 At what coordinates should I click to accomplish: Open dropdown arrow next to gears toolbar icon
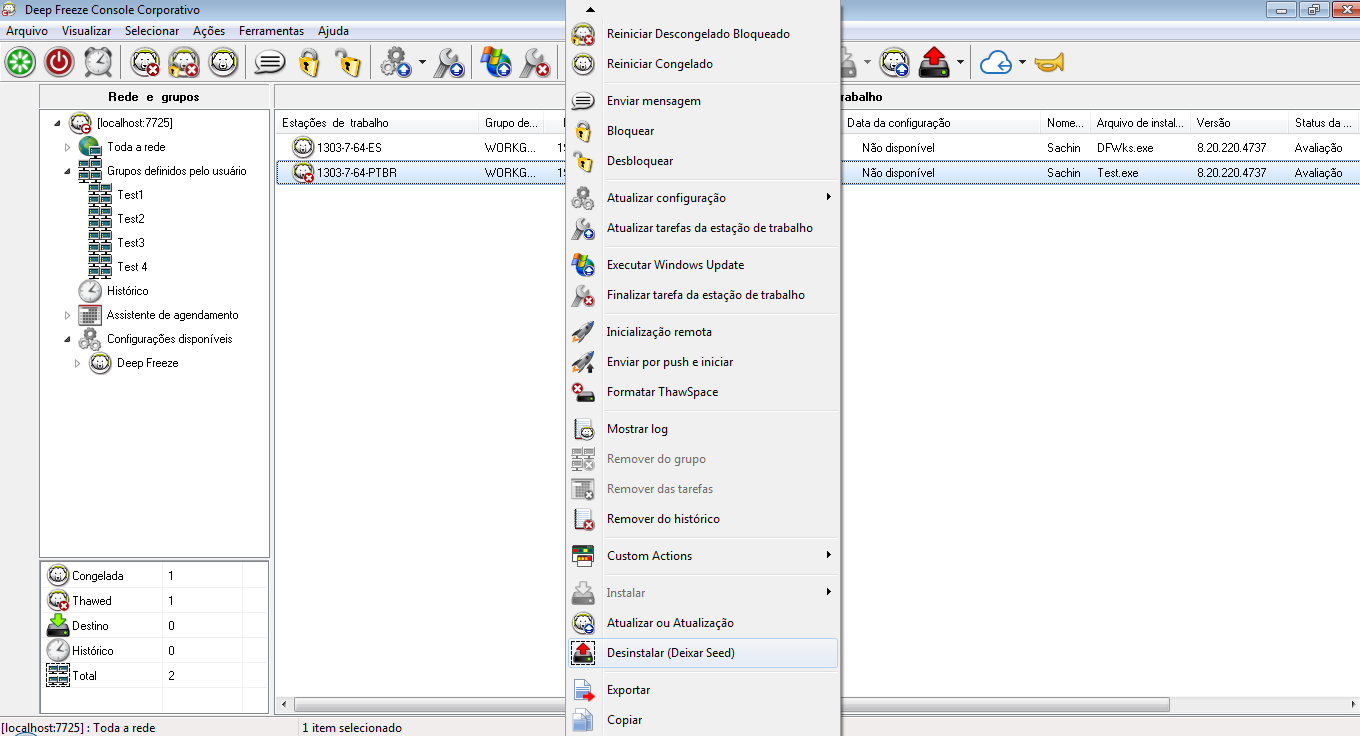coord(422,63)
